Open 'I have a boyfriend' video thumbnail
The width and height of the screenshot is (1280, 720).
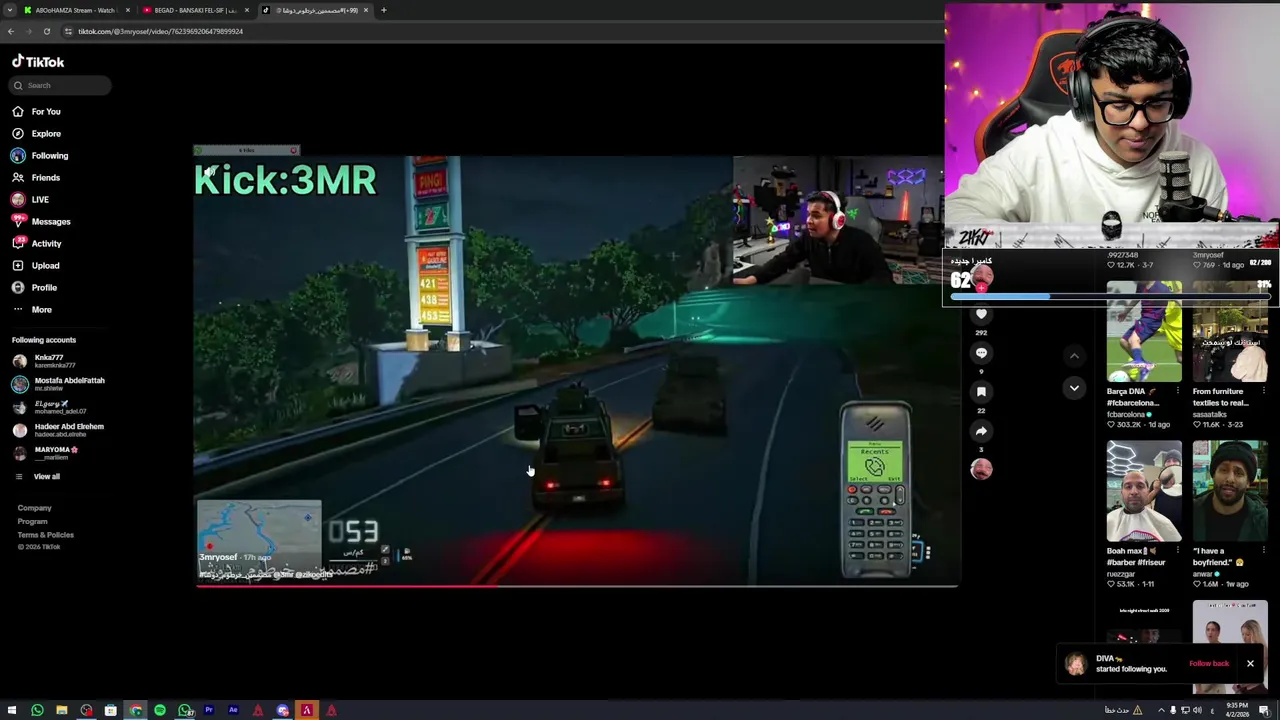1230,491
